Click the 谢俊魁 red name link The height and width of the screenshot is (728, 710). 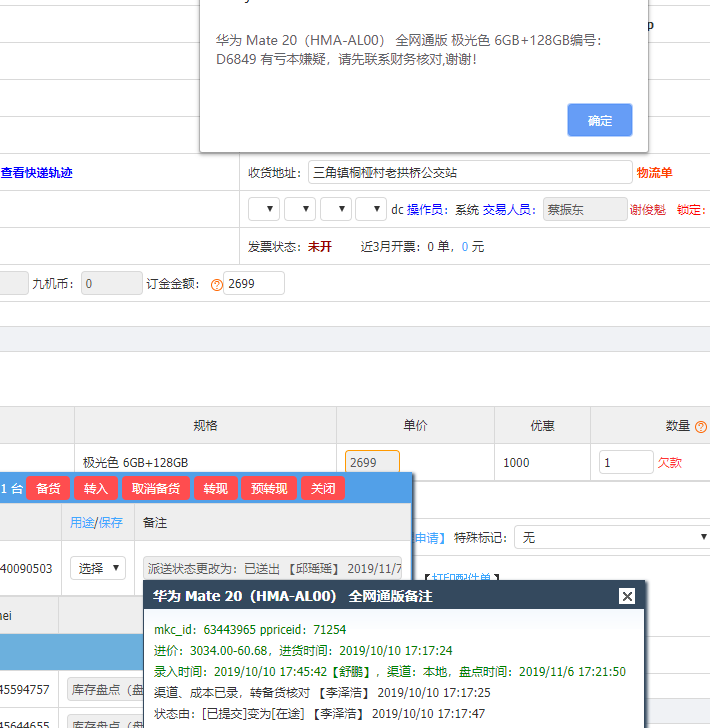pos(648,209)
